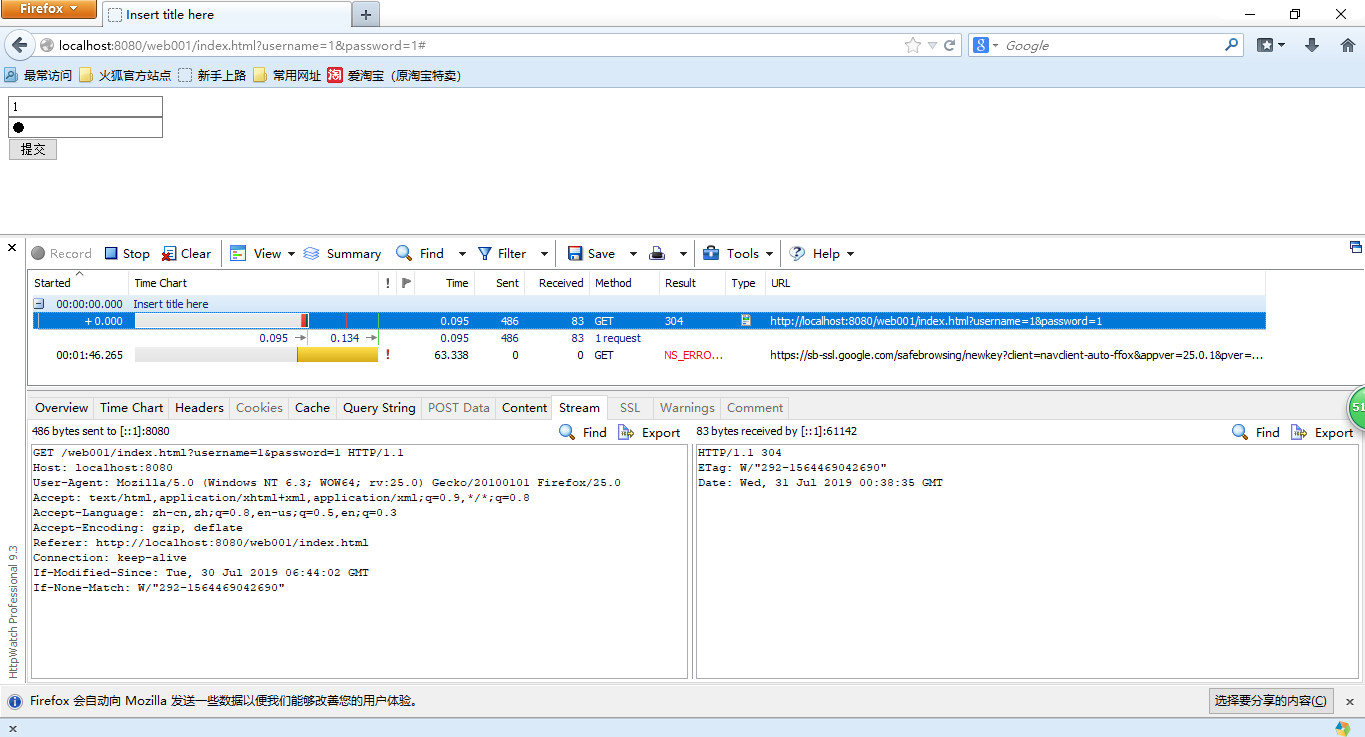Click Export in the response stream pane
The height and width of the screenshot is (737, 1365).
tap(1322, 432)
